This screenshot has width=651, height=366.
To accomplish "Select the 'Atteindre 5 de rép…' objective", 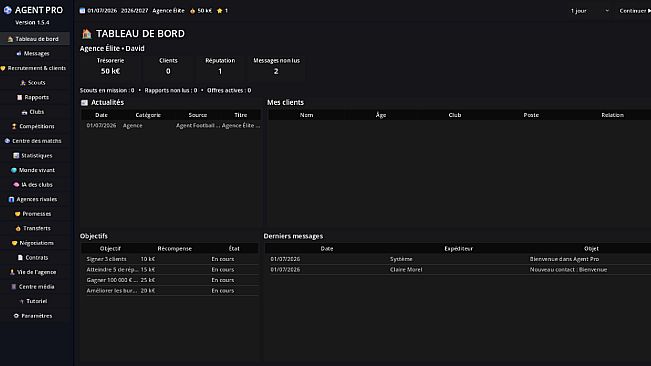I will [170, 269].
